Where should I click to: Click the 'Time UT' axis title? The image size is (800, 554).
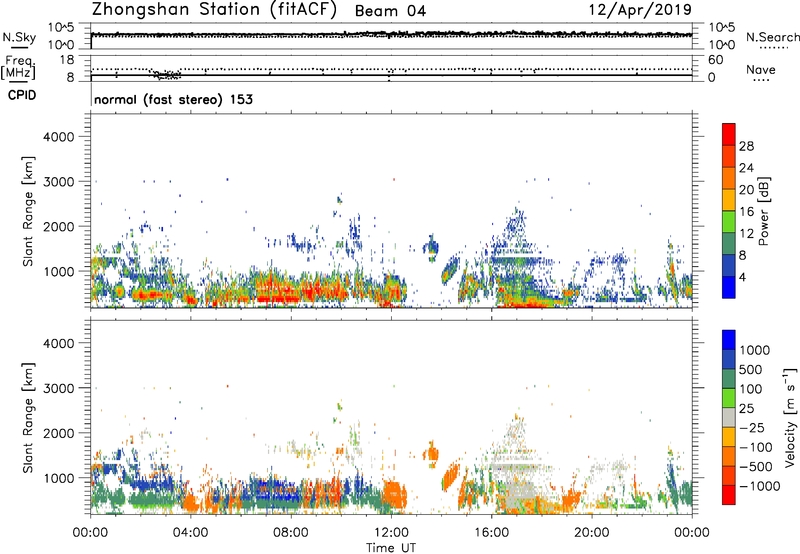point(391,548)
